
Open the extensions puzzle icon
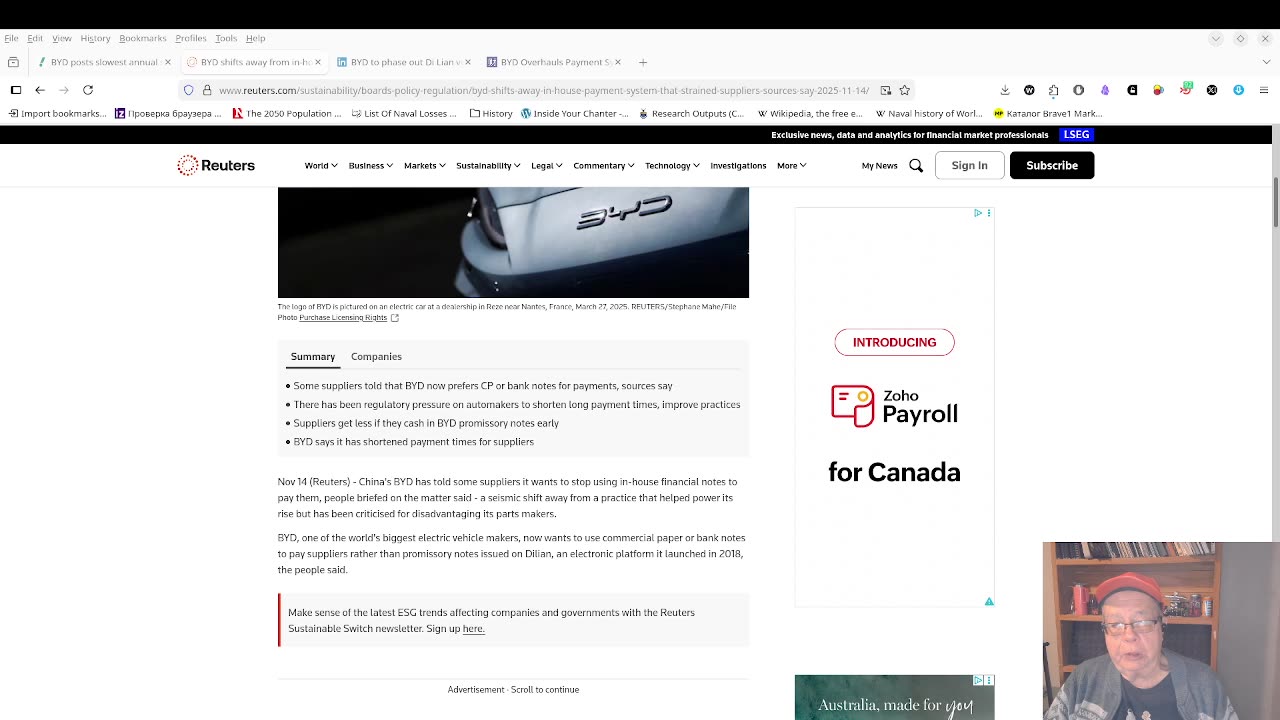[1053, 90]
